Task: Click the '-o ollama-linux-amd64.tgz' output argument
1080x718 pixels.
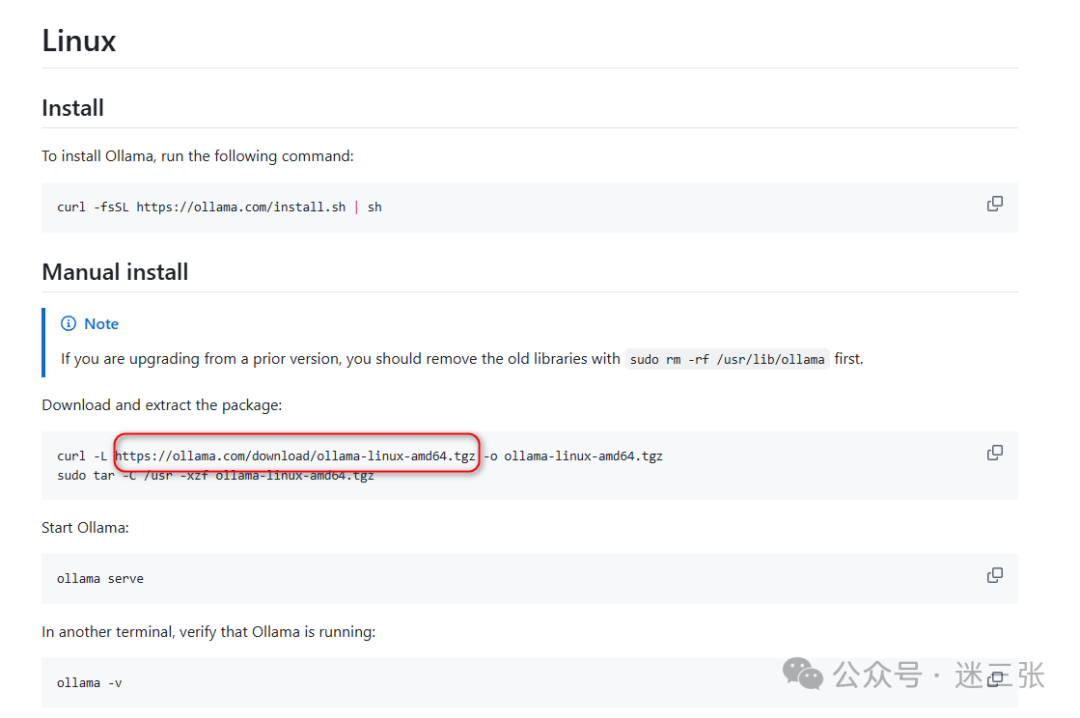Action: tap(573, 455)
